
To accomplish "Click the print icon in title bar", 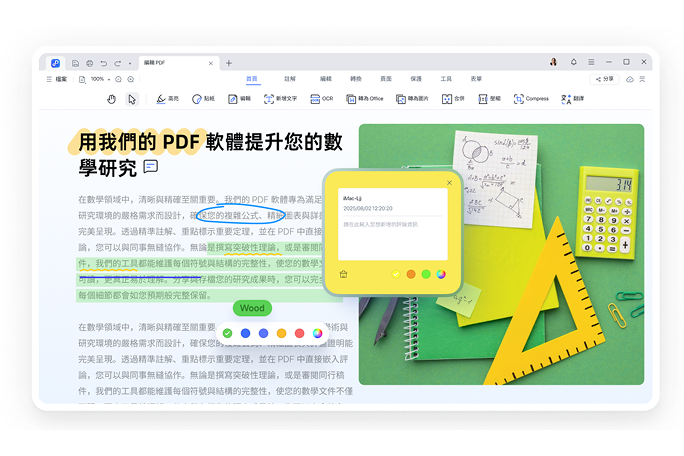I will tap(89, 63).
